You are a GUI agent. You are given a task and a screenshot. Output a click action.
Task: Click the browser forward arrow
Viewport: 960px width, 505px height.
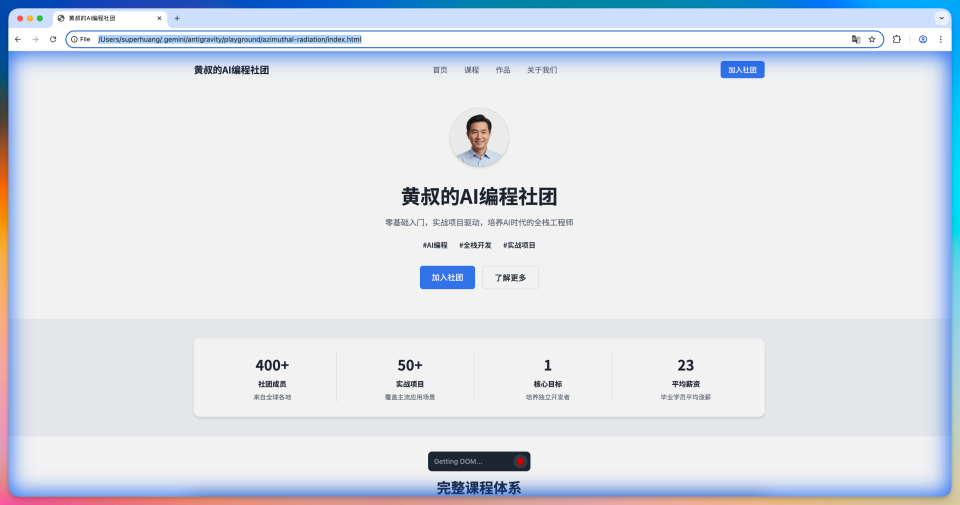click(x=36, y=39)
